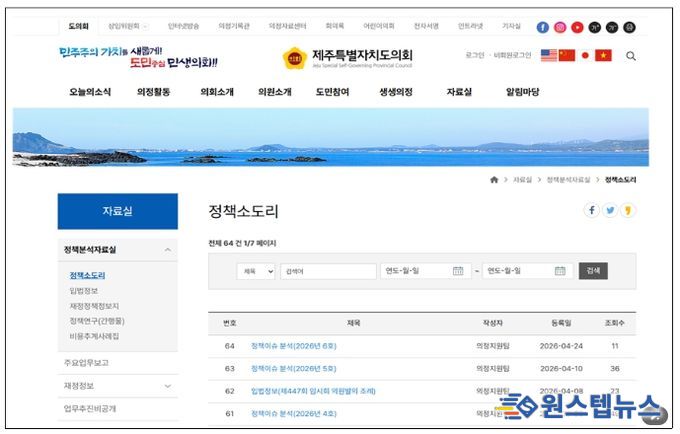The image size is (680, 434).
Task: Select the 도의회 top tab
Action: pyautogui.click(x=79, y=27)
